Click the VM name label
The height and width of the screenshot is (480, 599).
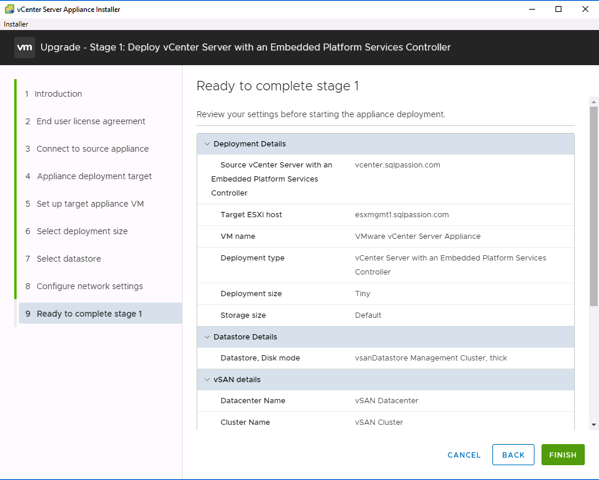tap(238, 236)
